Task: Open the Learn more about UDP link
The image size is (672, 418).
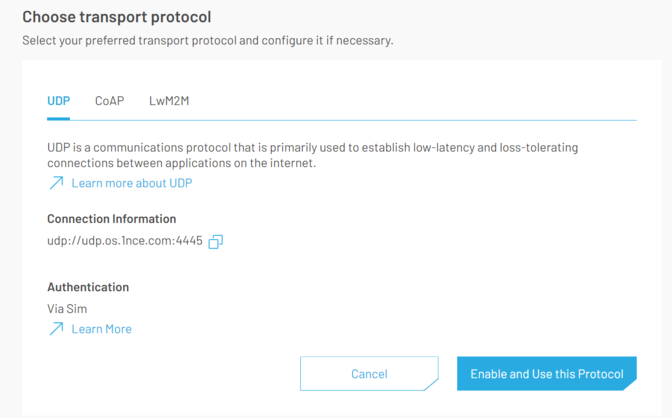Action: point(131,183)
